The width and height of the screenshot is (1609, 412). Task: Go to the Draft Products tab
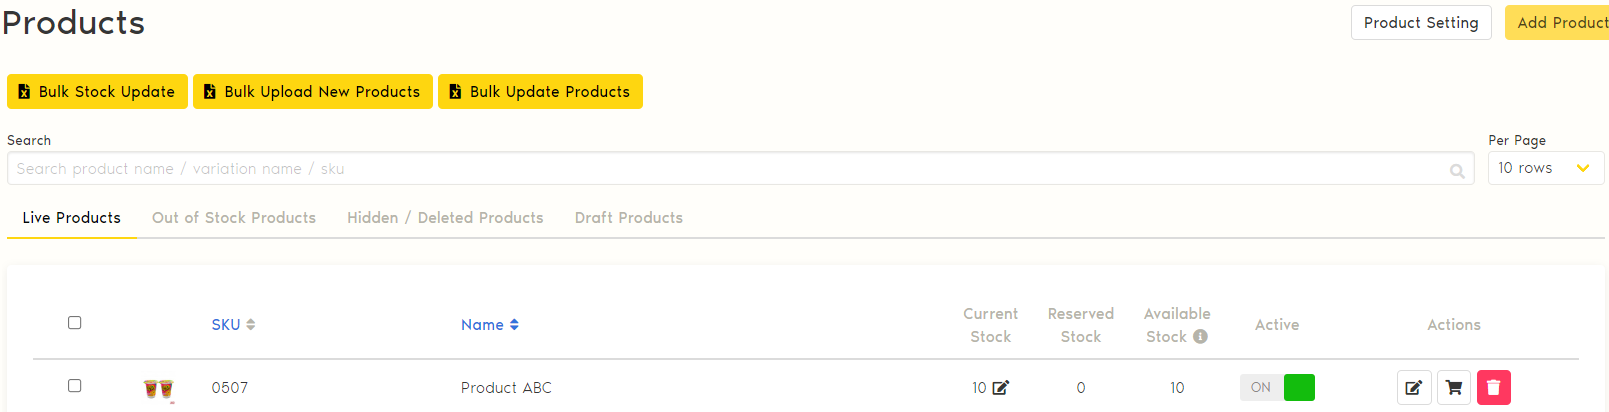click(629, 218)
